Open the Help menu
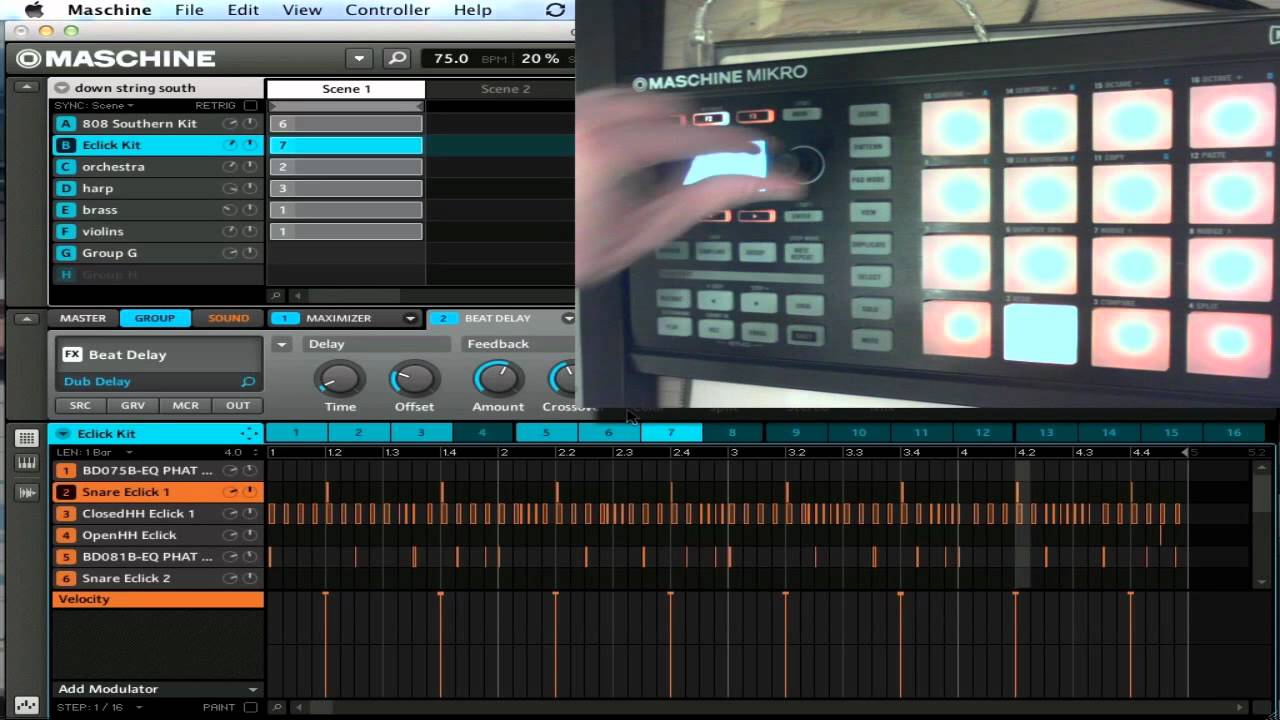This screenshot has height=720, width=1280. pos(473,10)
